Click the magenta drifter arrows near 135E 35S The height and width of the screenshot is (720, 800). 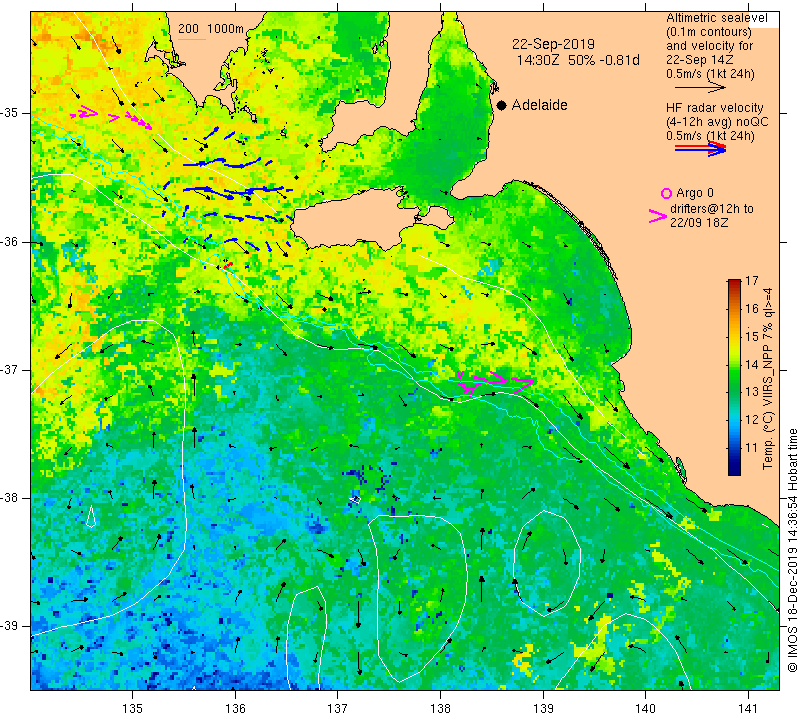[111, 117]
